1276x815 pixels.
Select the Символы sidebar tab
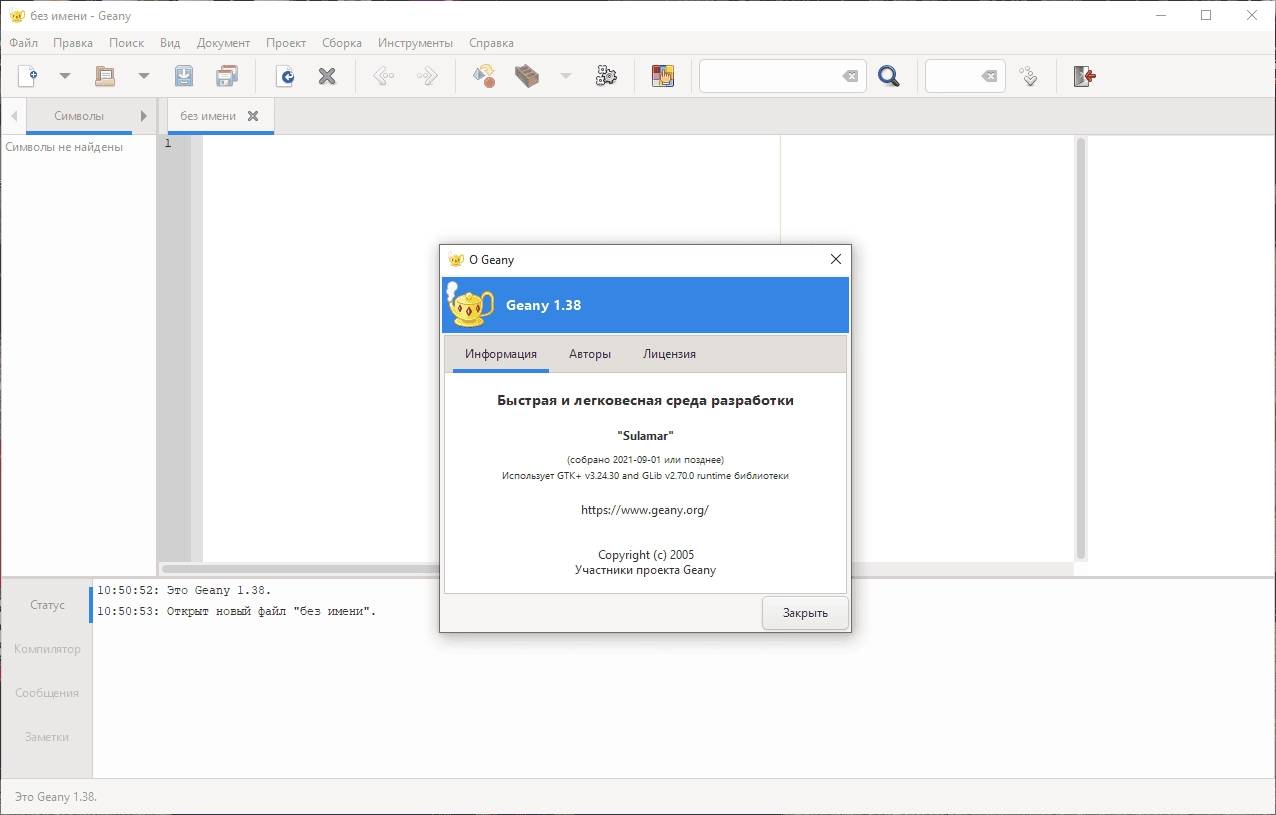(x=79, y=116)
